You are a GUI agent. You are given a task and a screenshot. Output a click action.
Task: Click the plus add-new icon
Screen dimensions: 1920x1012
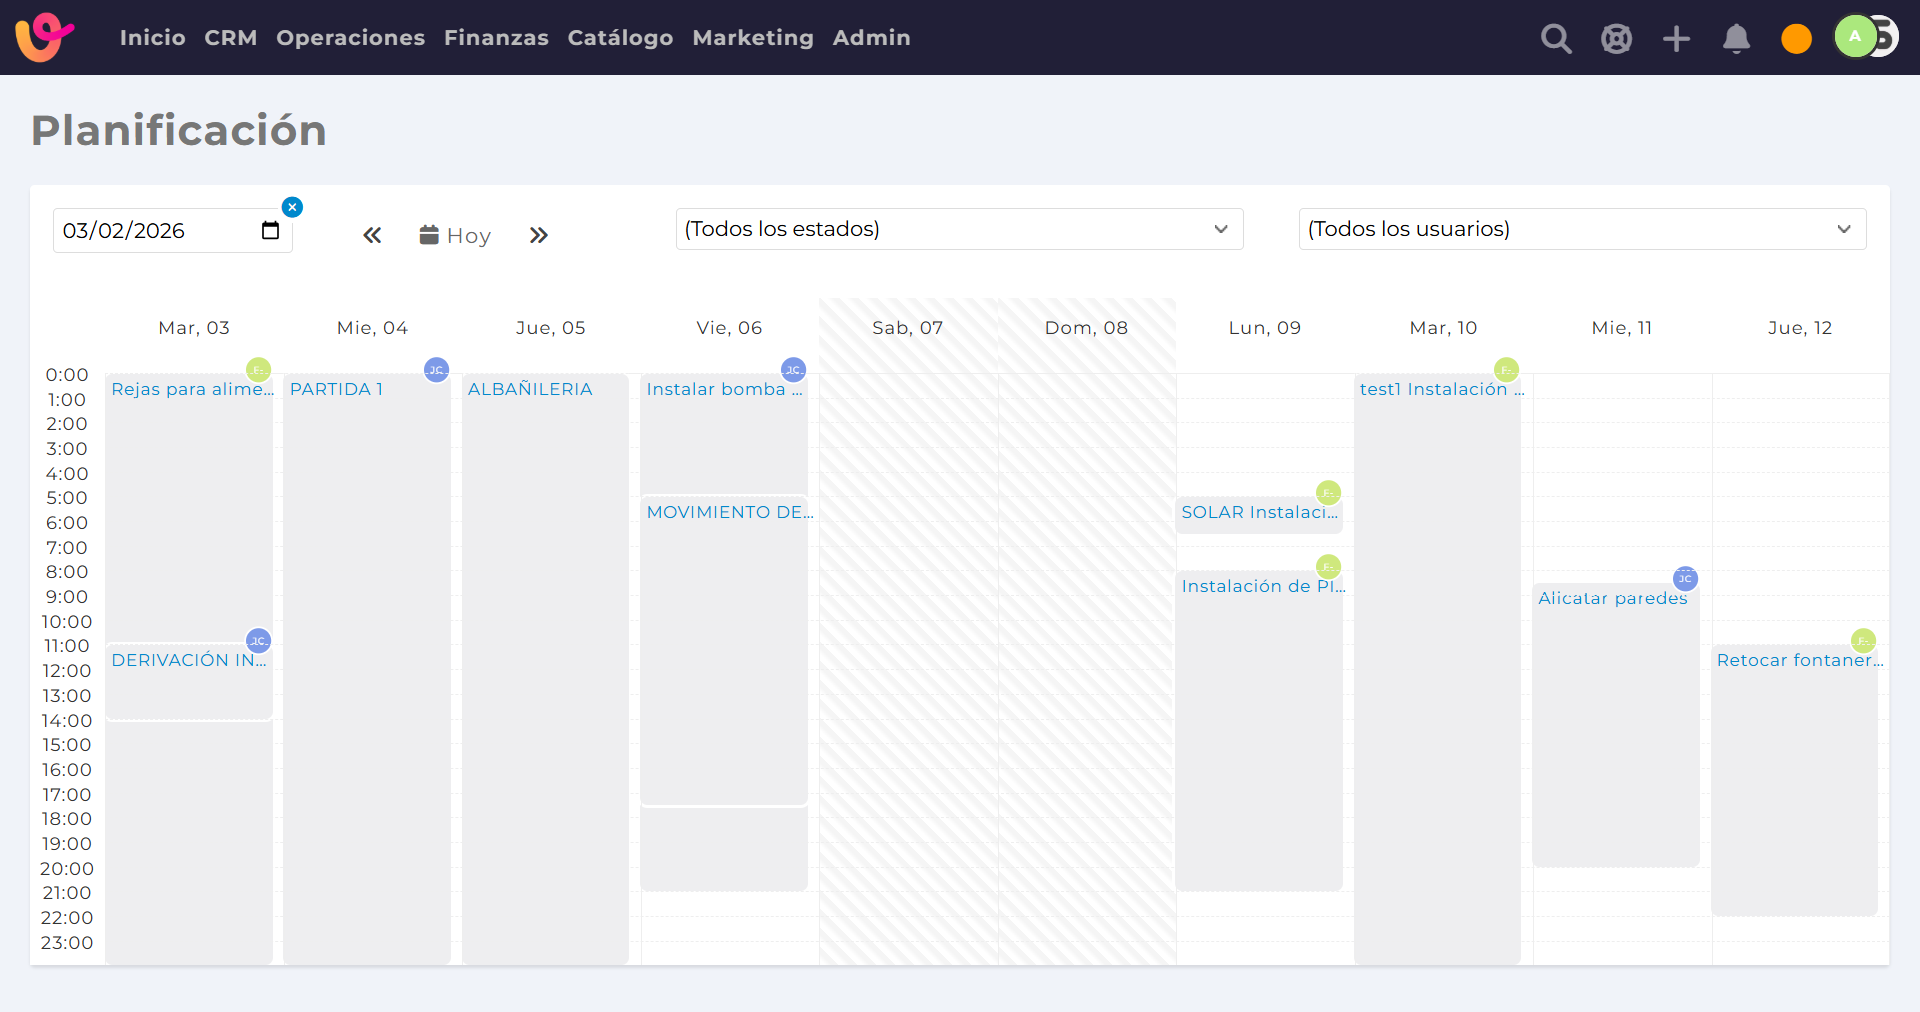1676,39
